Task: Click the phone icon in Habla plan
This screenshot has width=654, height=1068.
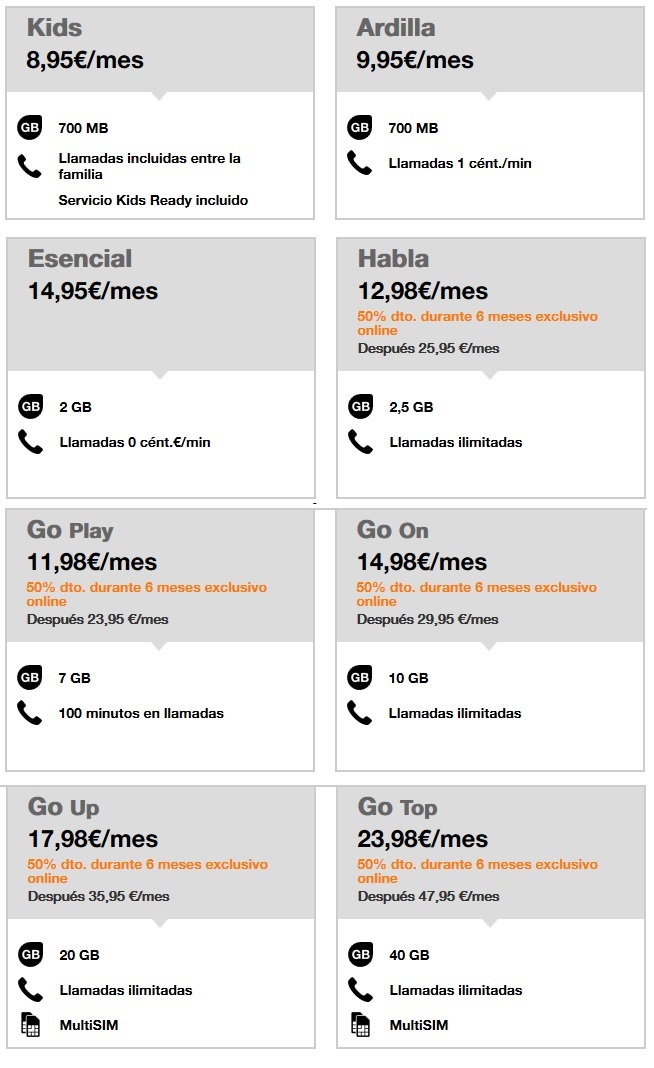Action: click(x=360, y=441)
